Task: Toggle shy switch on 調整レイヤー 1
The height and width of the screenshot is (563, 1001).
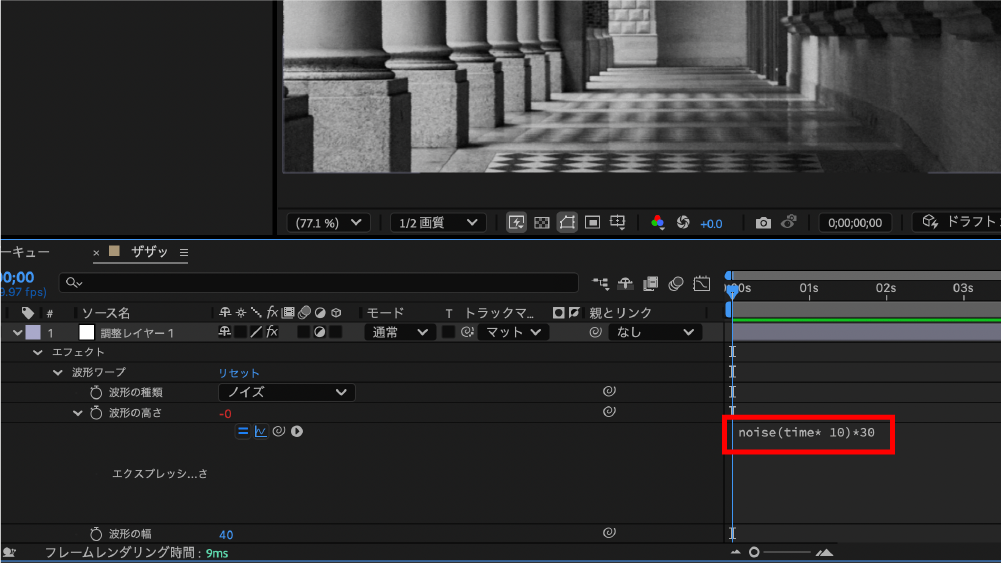Action: (225, 332)
